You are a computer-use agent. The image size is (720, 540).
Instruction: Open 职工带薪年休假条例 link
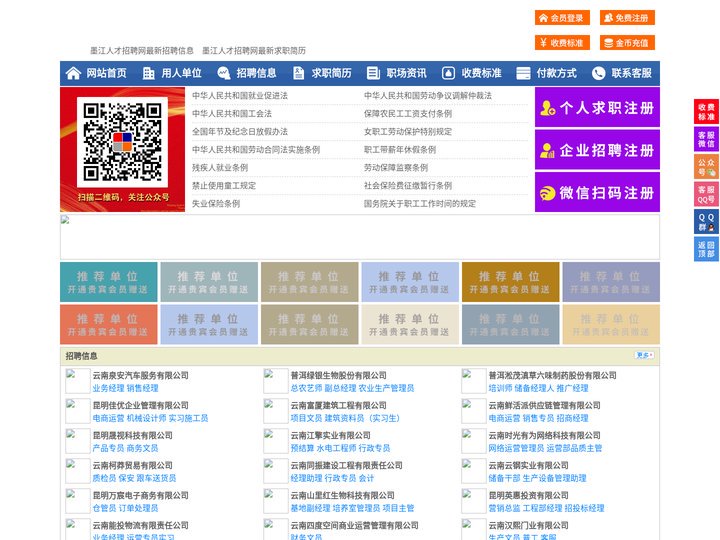[400, 150]
